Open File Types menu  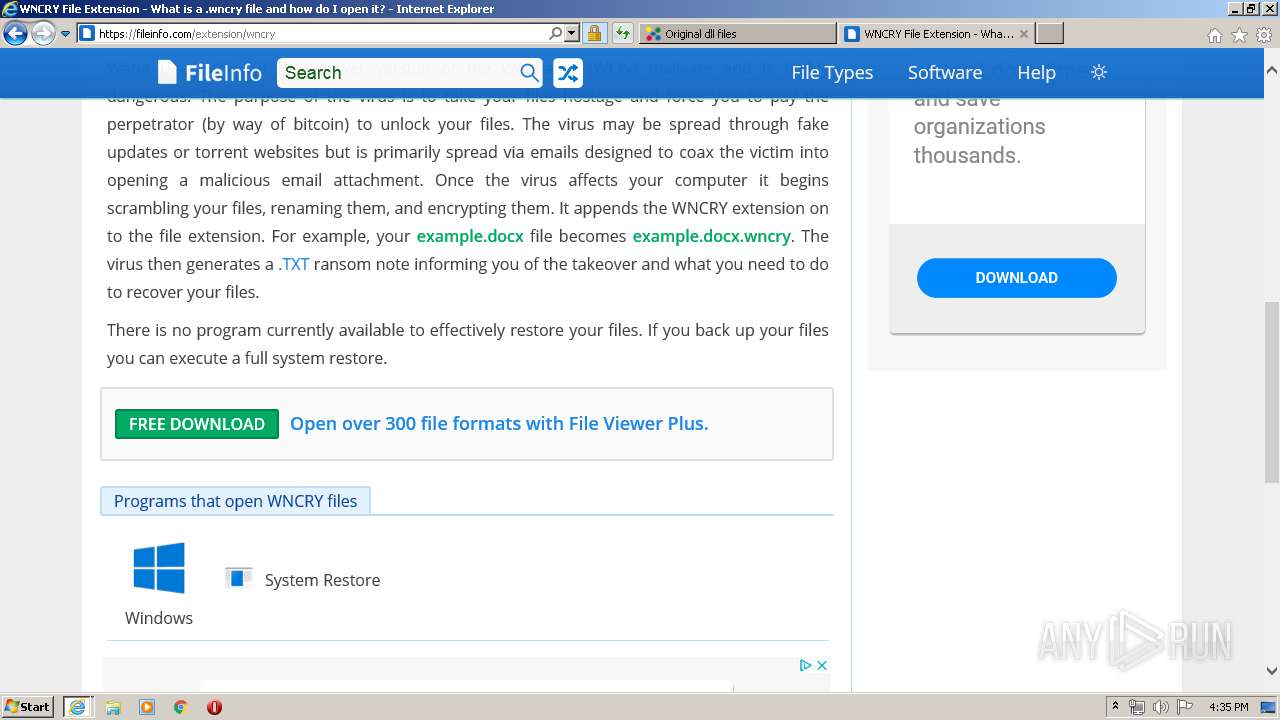(x=832, y=73)
